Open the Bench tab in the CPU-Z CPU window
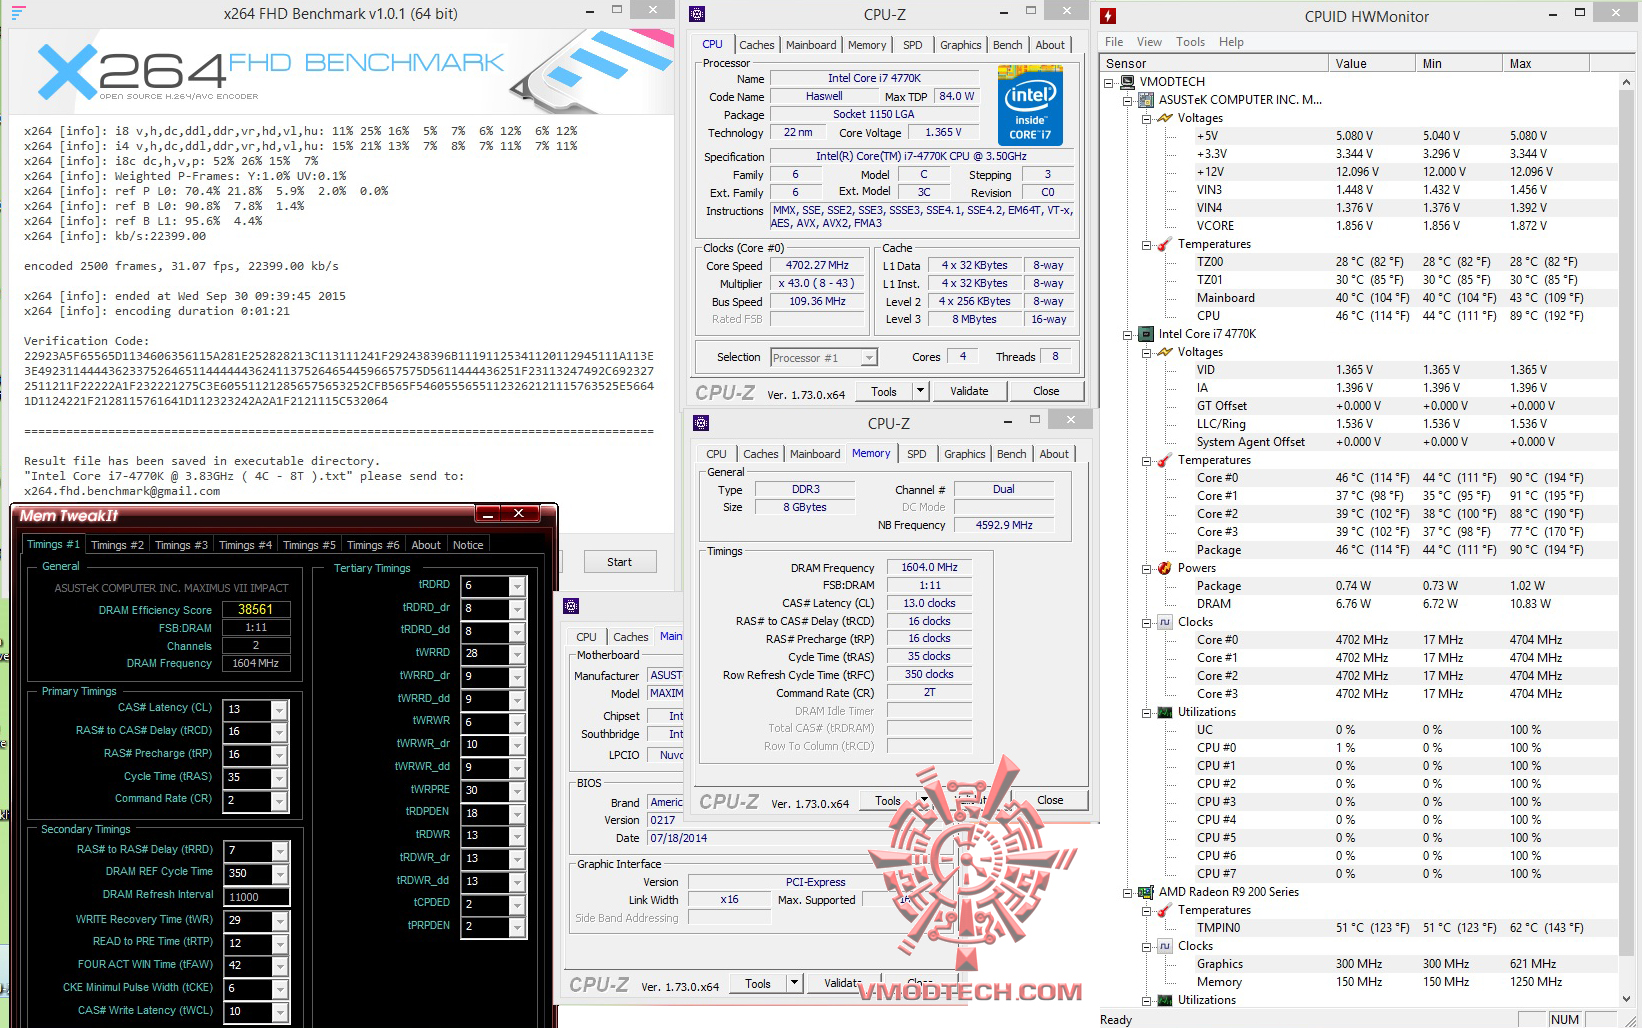 pyautogui.click(x=1007, y=45)
